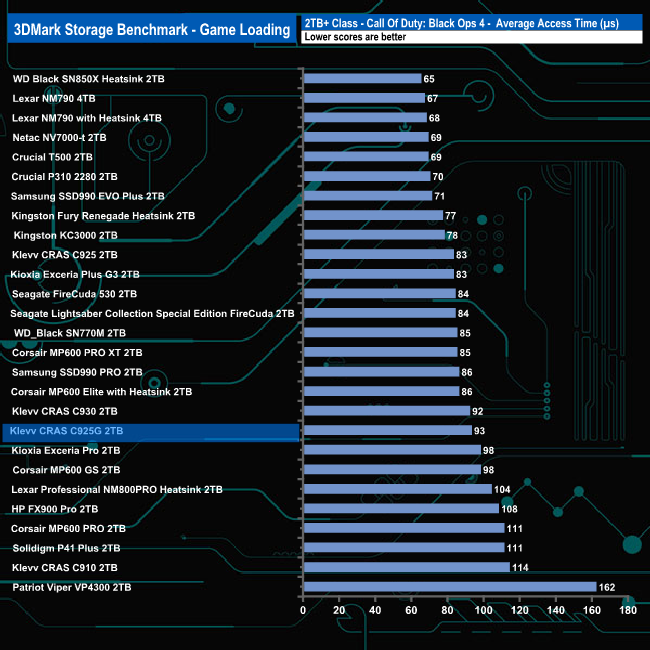Click the 'WD Black SN850X Heatsink 2TB' label
Screen dimensions: 650x650
click(x=88, y=79)
